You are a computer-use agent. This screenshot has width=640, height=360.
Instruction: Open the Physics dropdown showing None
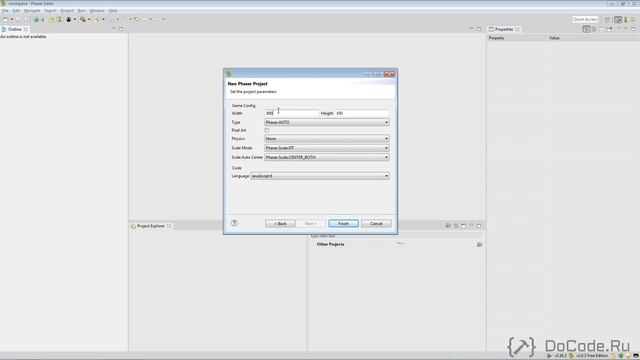point(327,139)
